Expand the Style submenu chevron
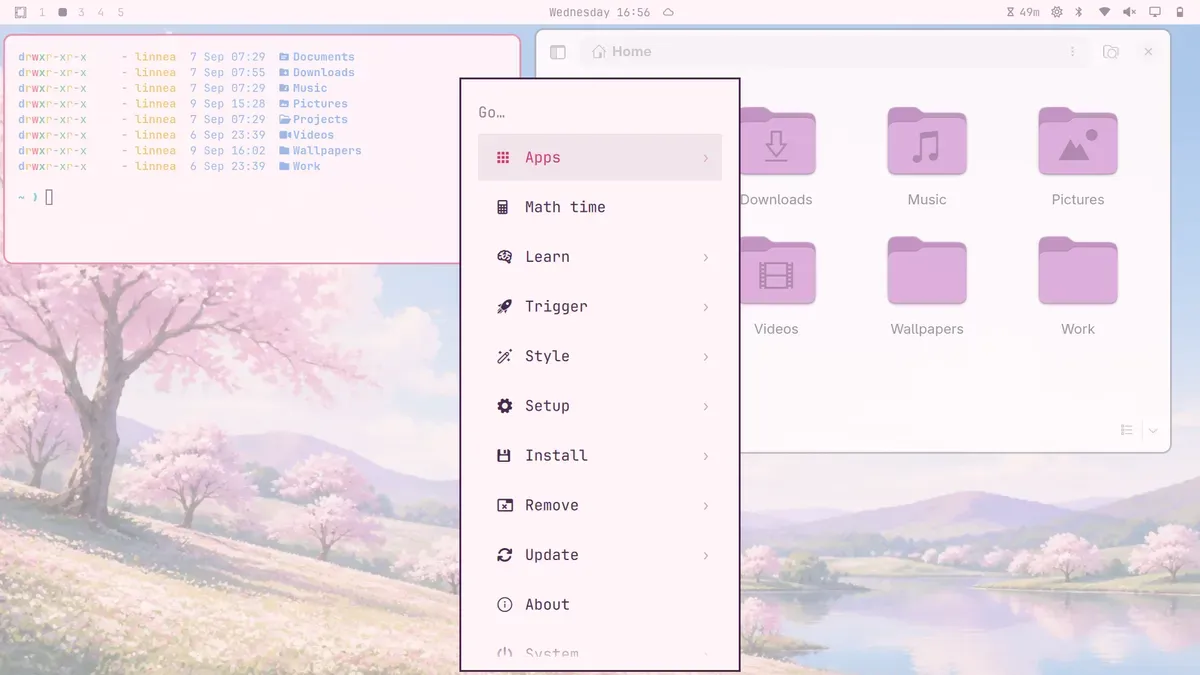This screenshot has height=675, width=1200. pyautogui.click(x=705, y=357)
